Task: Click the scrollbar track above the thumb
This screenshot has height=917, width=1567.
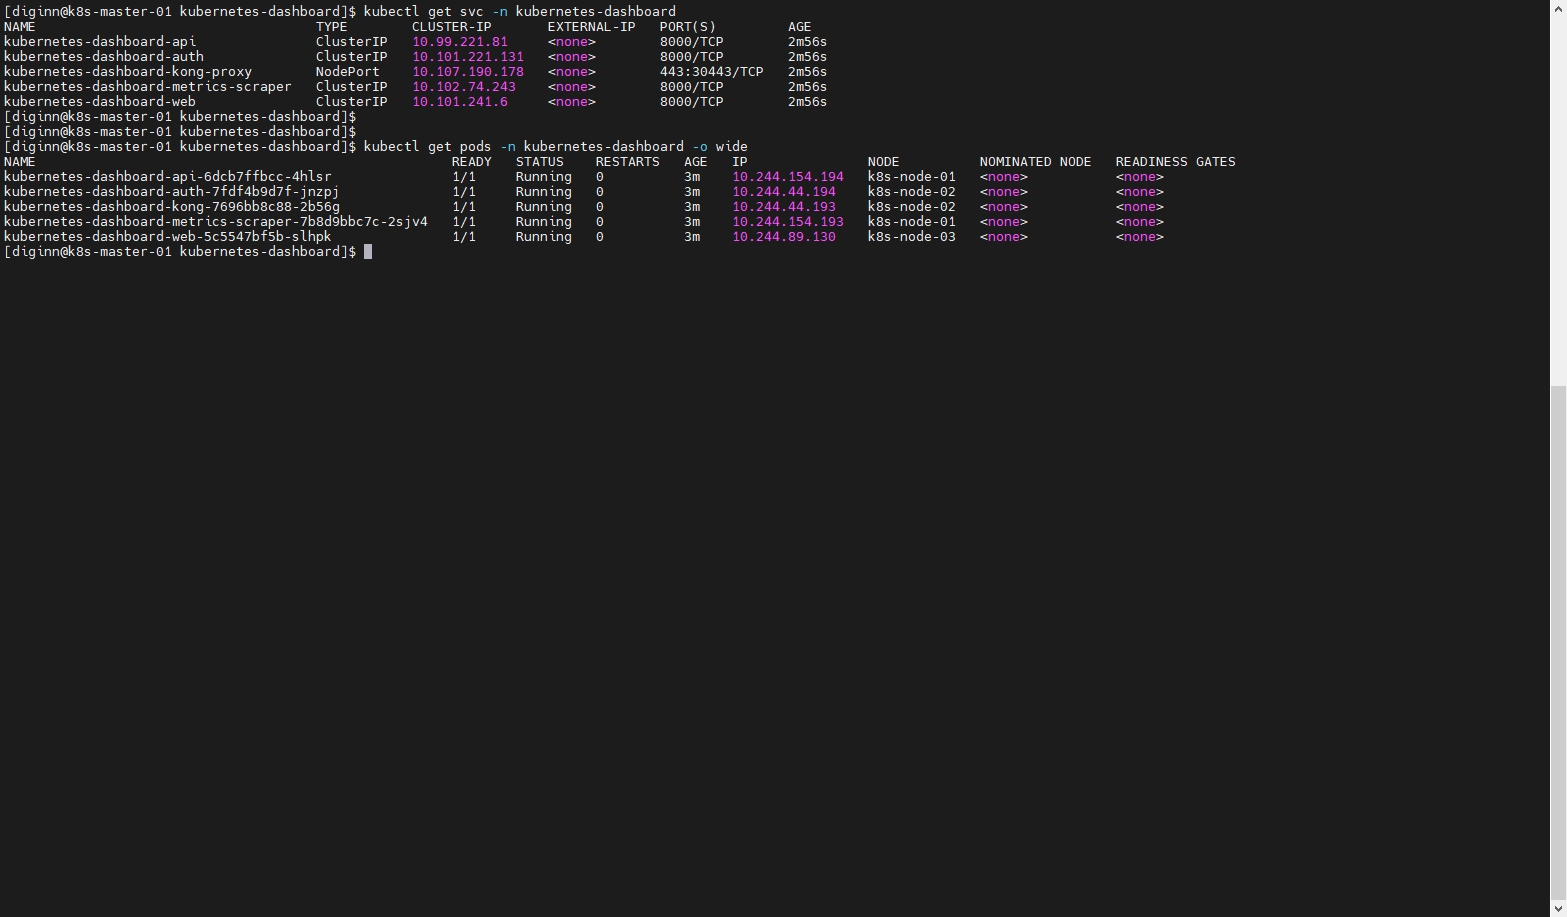Action: 1558,200
